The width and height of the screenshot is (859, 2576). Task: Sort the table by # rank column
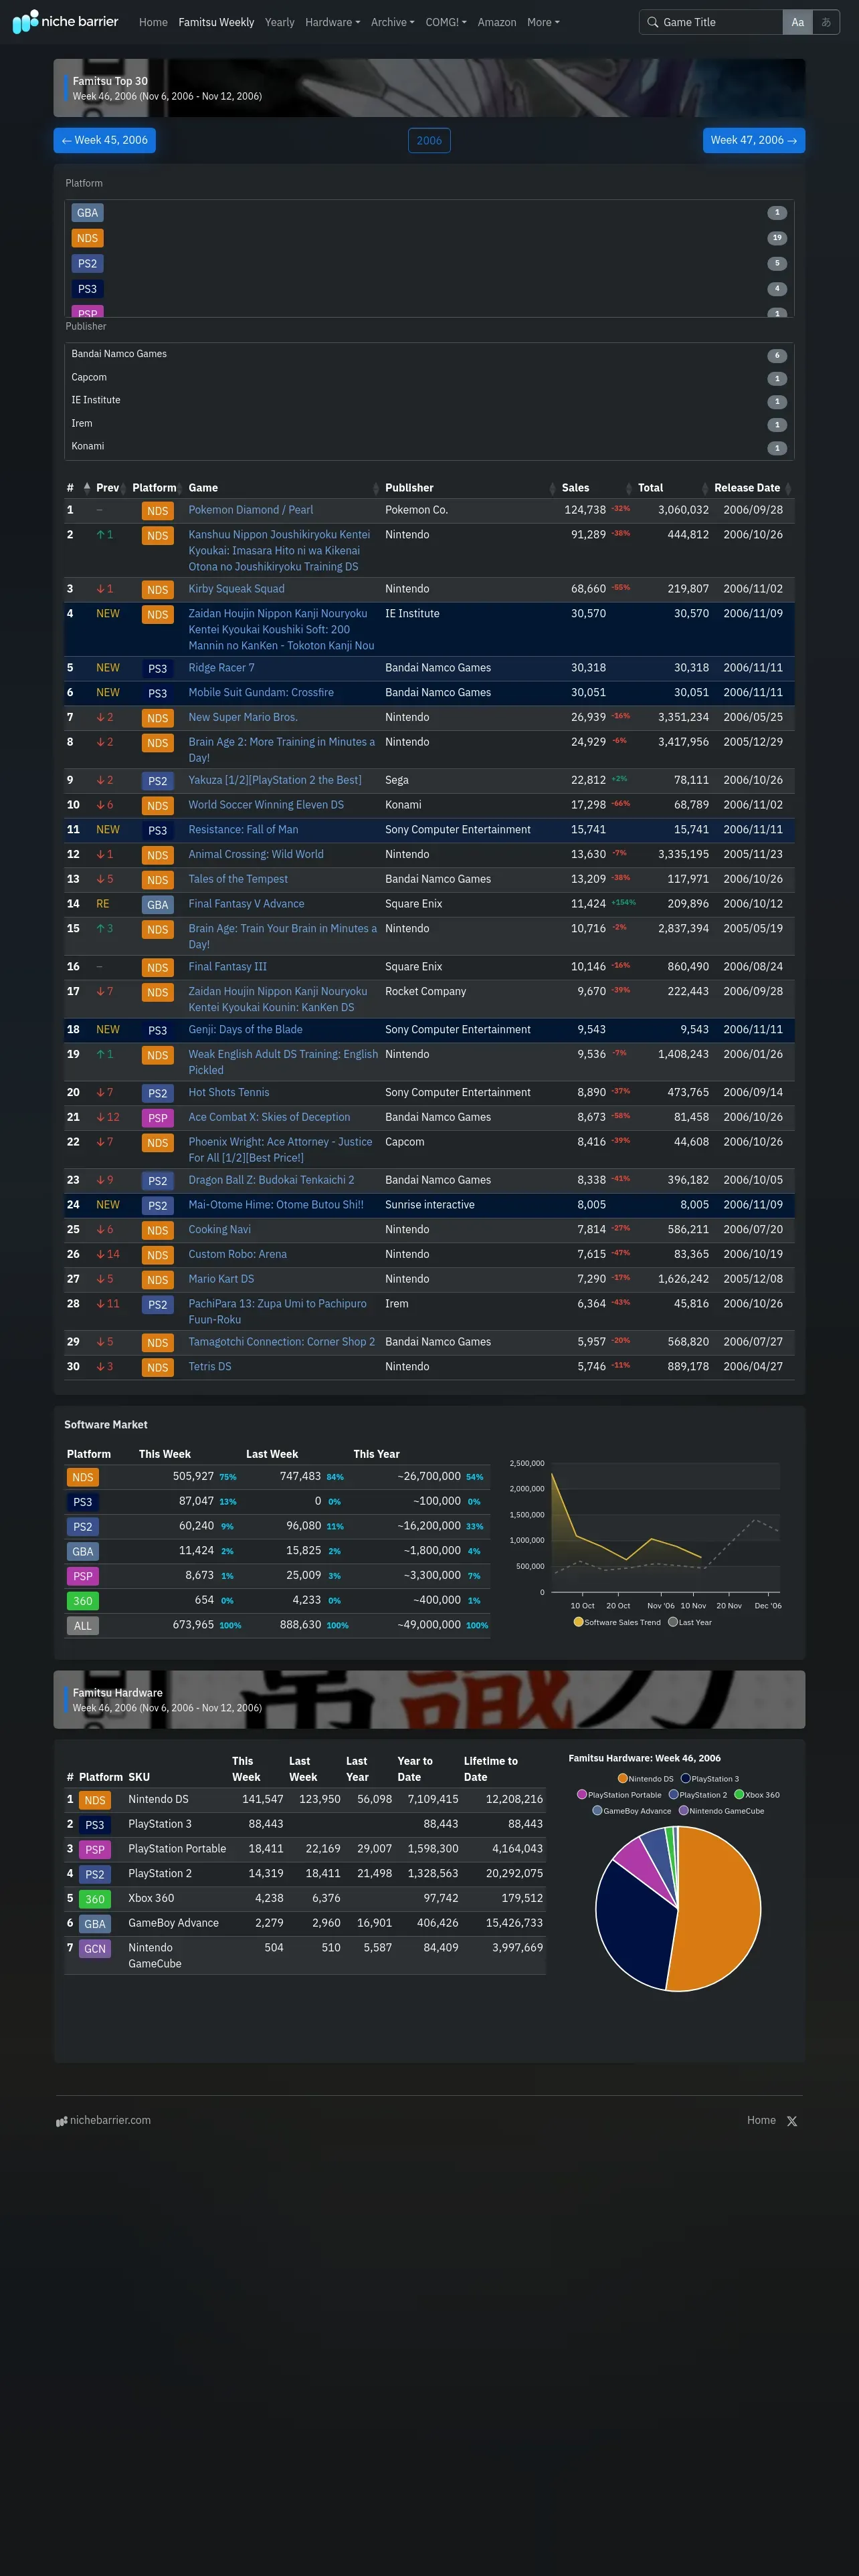tap(78, 488)
